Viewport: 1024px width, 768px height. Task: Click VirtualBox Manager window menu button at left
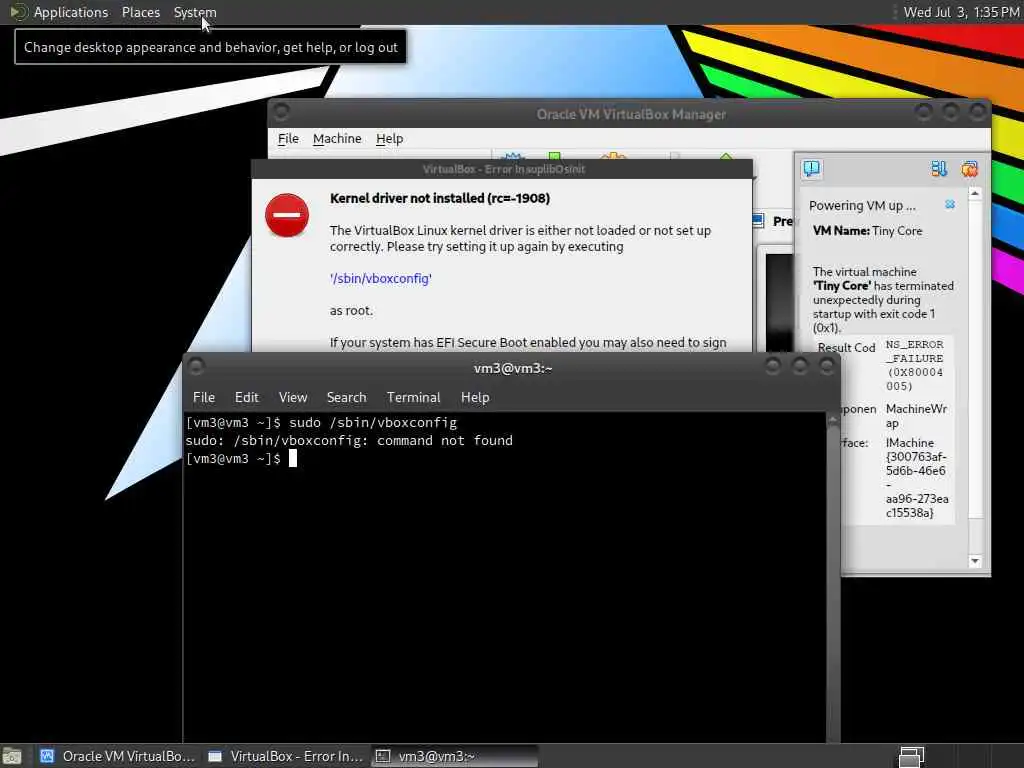281,112
